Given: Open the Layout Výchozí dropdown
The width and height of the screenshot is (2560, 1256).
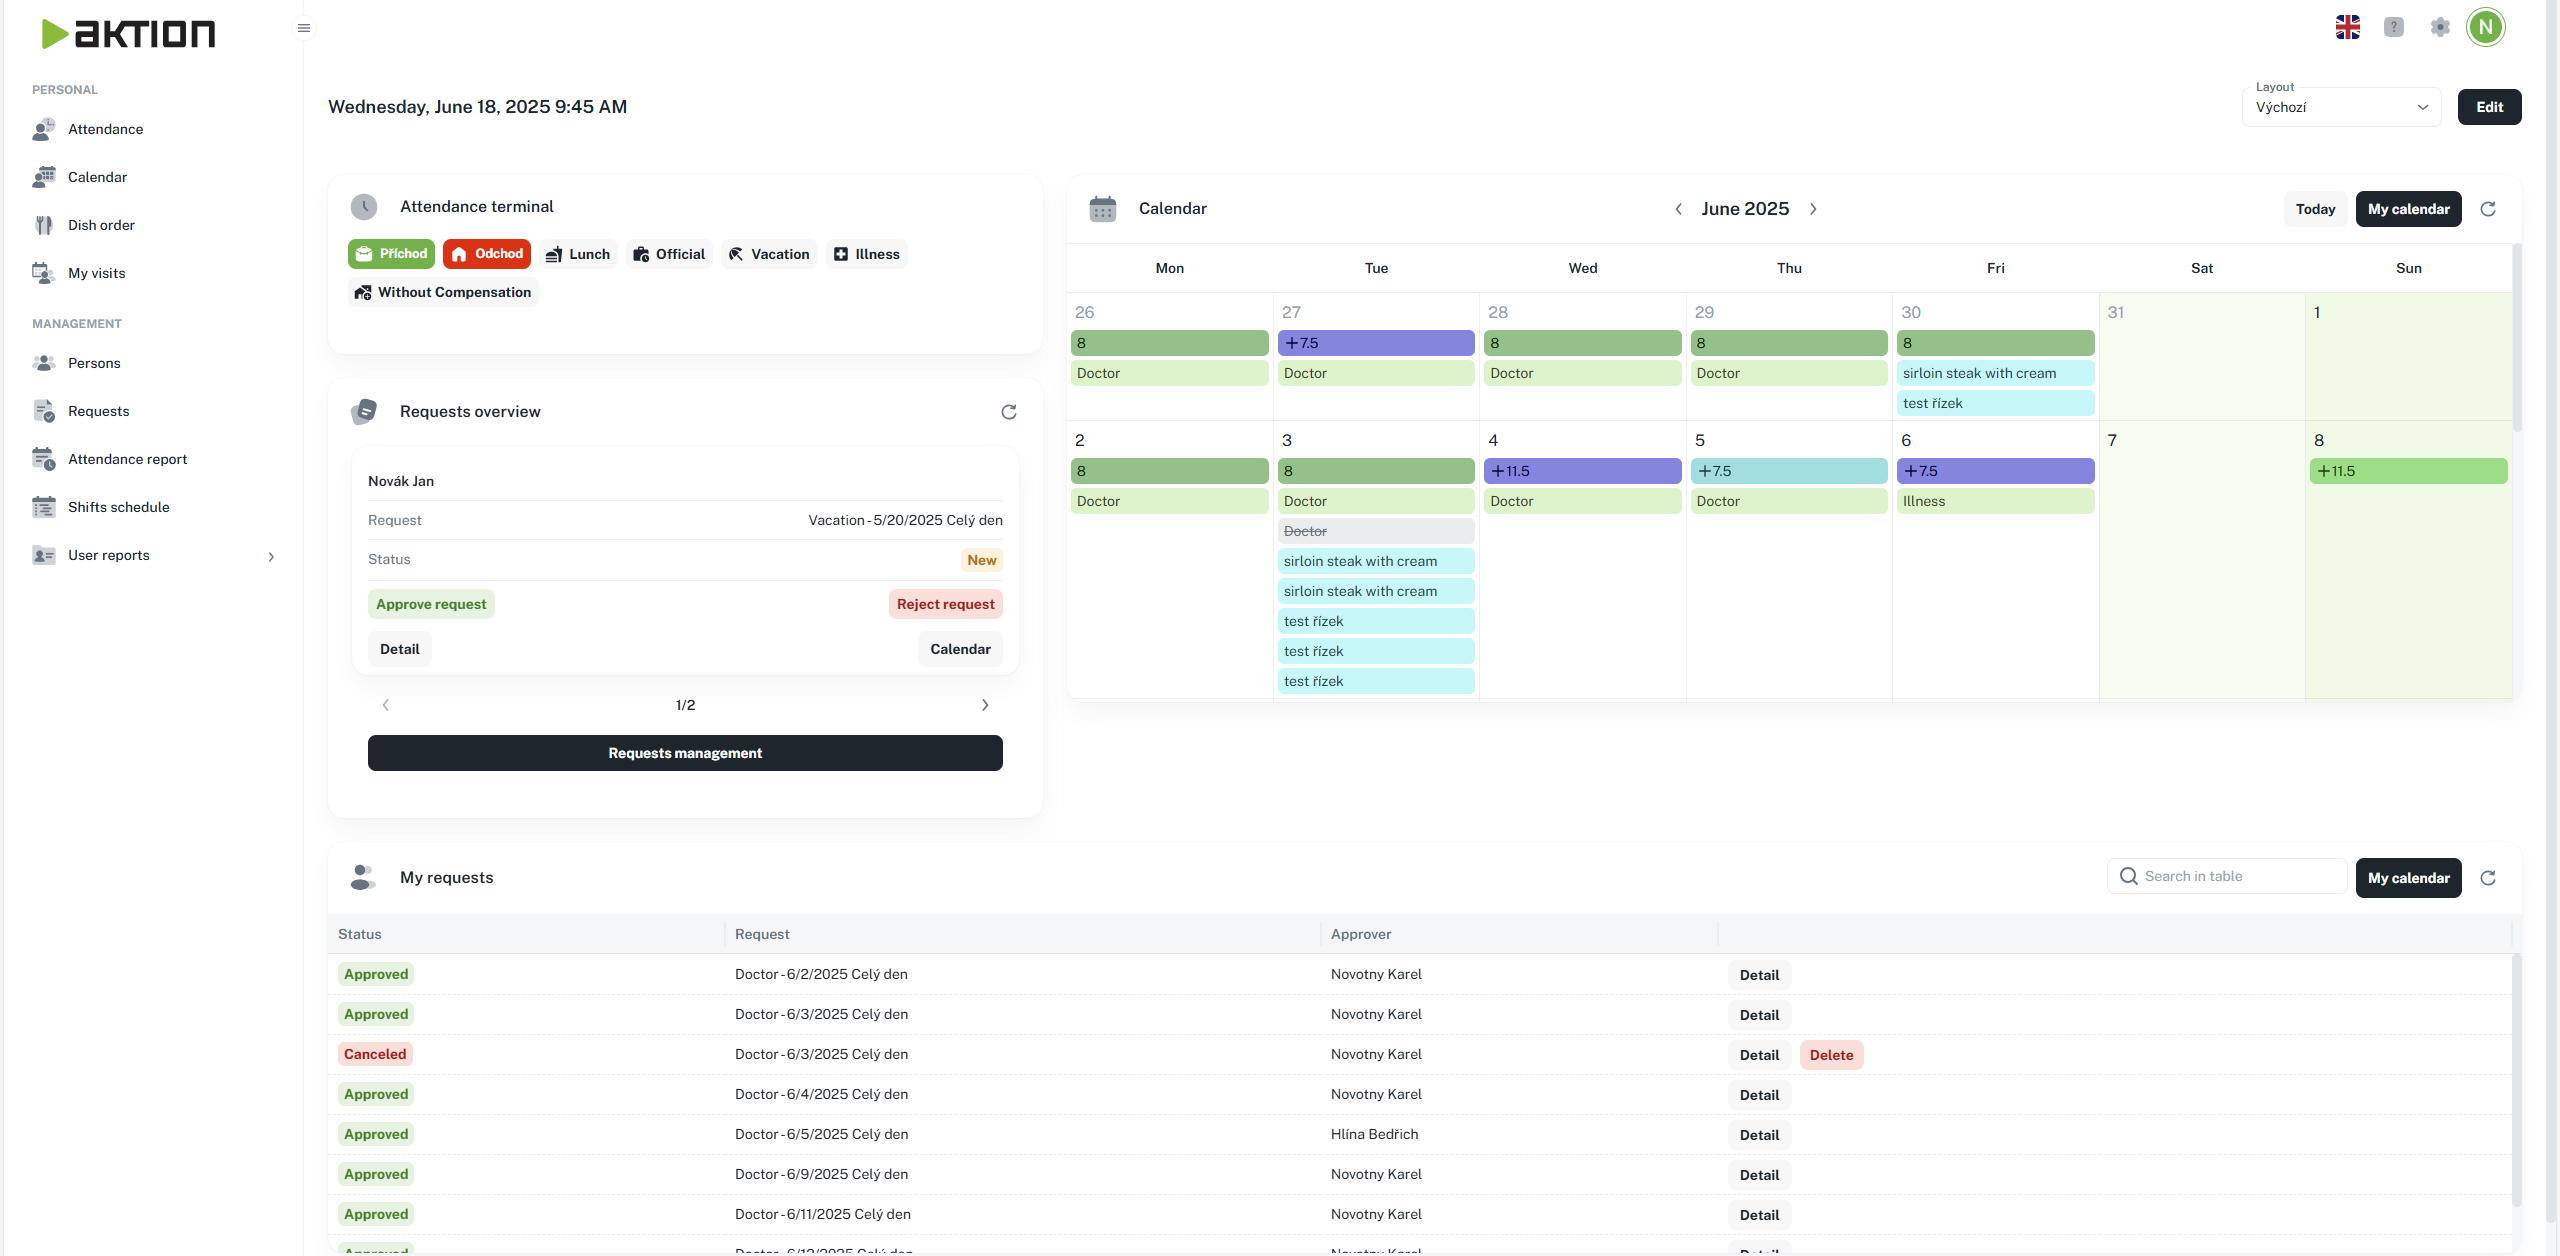Looking at the screenshot, I should (2340, 107).
